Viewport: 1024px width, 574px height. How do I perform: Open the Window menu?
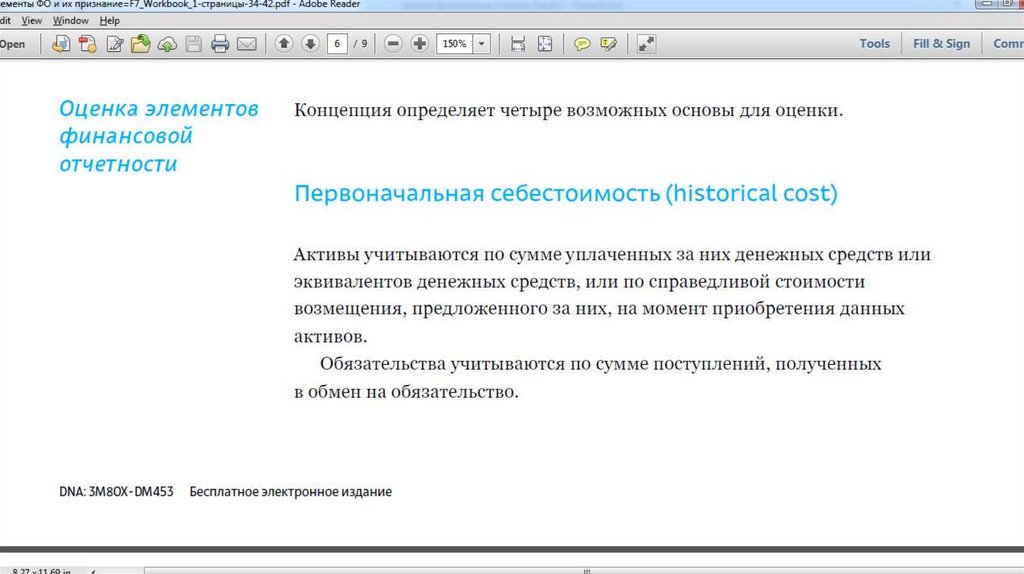[70, 20]
